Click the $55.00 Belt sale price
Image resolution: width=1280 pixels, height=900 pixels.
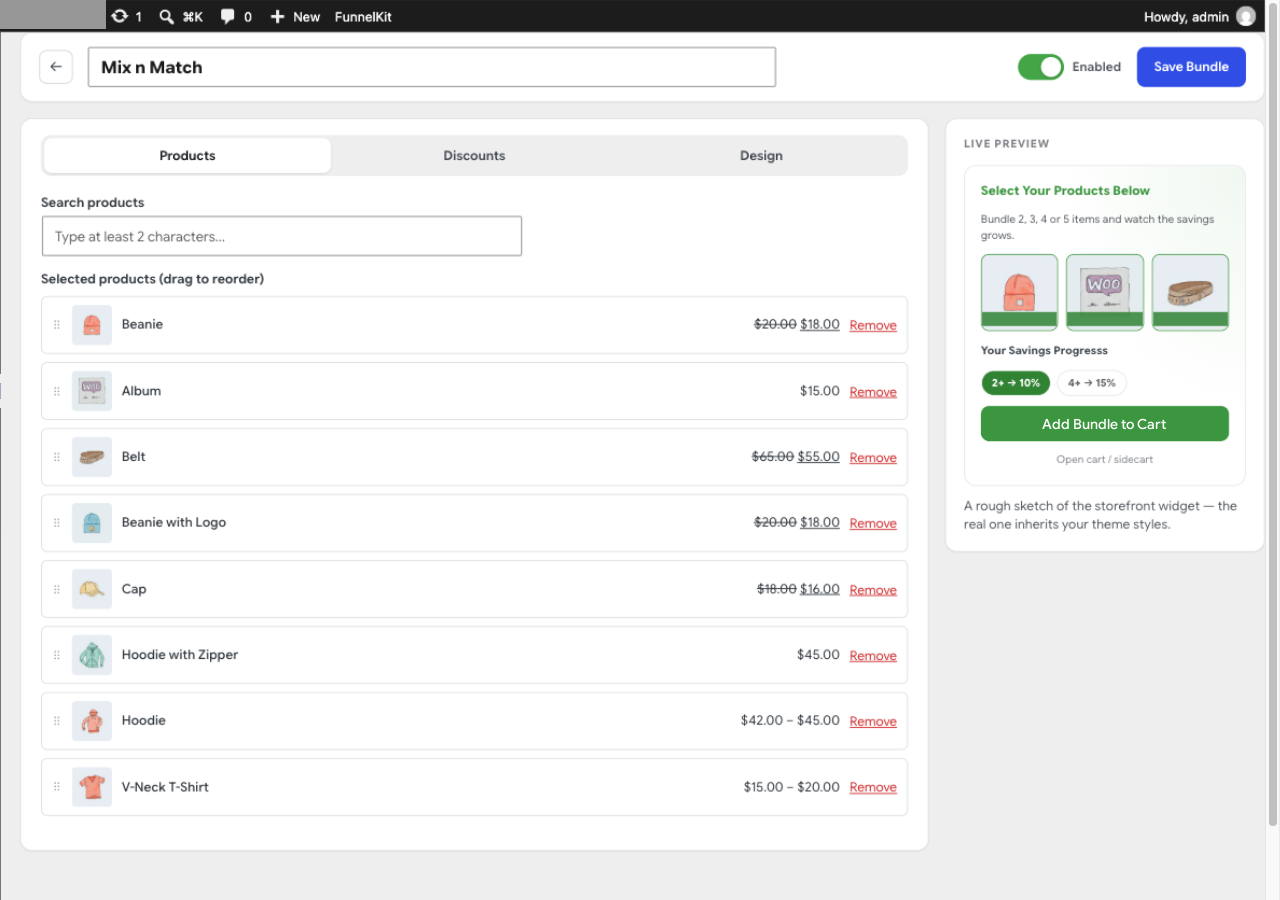pyautogui.click(x=819, y=457)
